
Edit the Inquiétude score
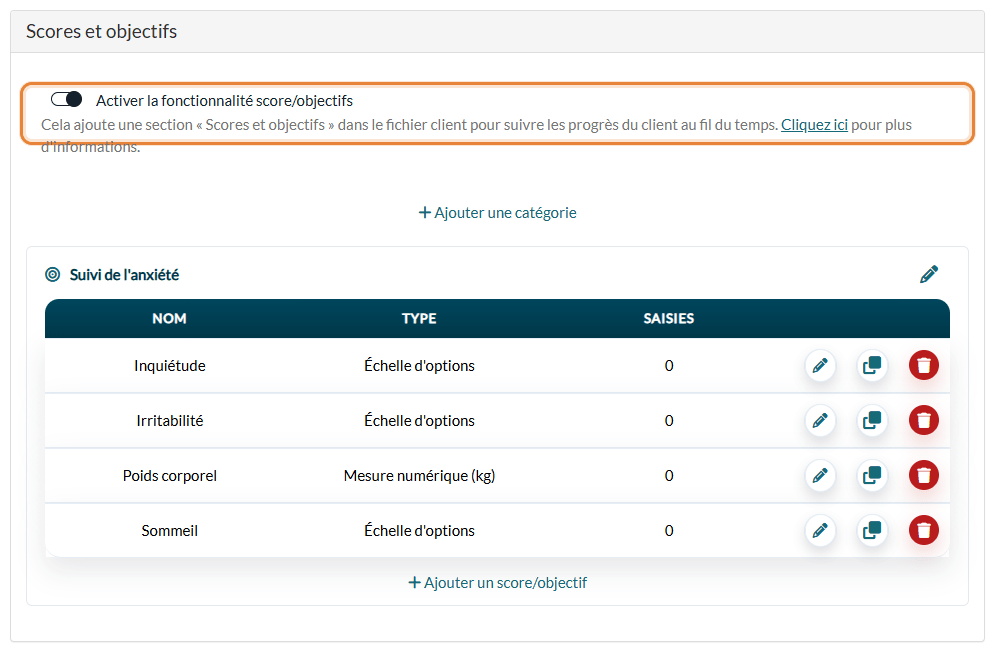pyautogui.click(x=820, y=366)
